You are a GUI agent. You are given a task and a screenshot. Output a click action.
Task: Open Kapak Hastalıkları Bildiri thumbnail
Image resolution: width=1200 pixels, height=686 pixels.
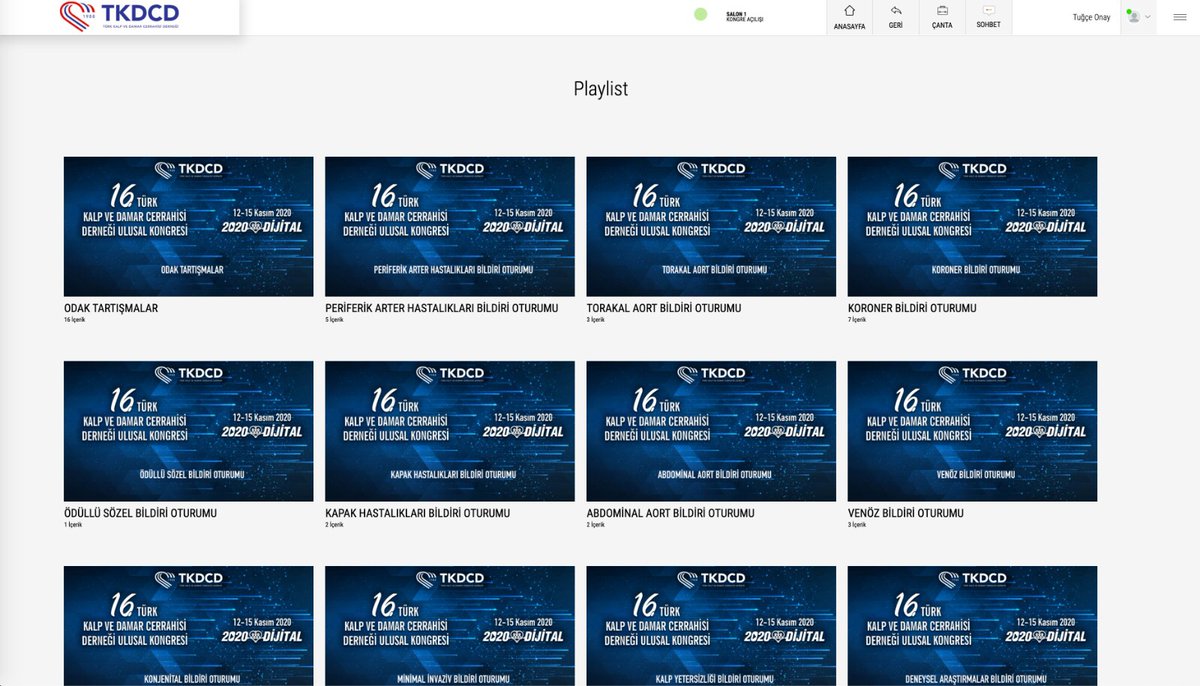pyautogui.click(x=450, y=431)
